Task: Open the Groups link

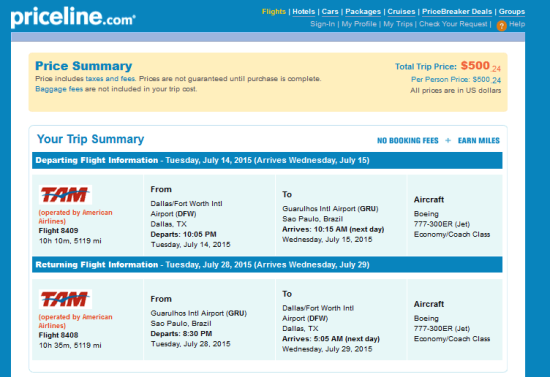Action: click(x=512, y=12)
